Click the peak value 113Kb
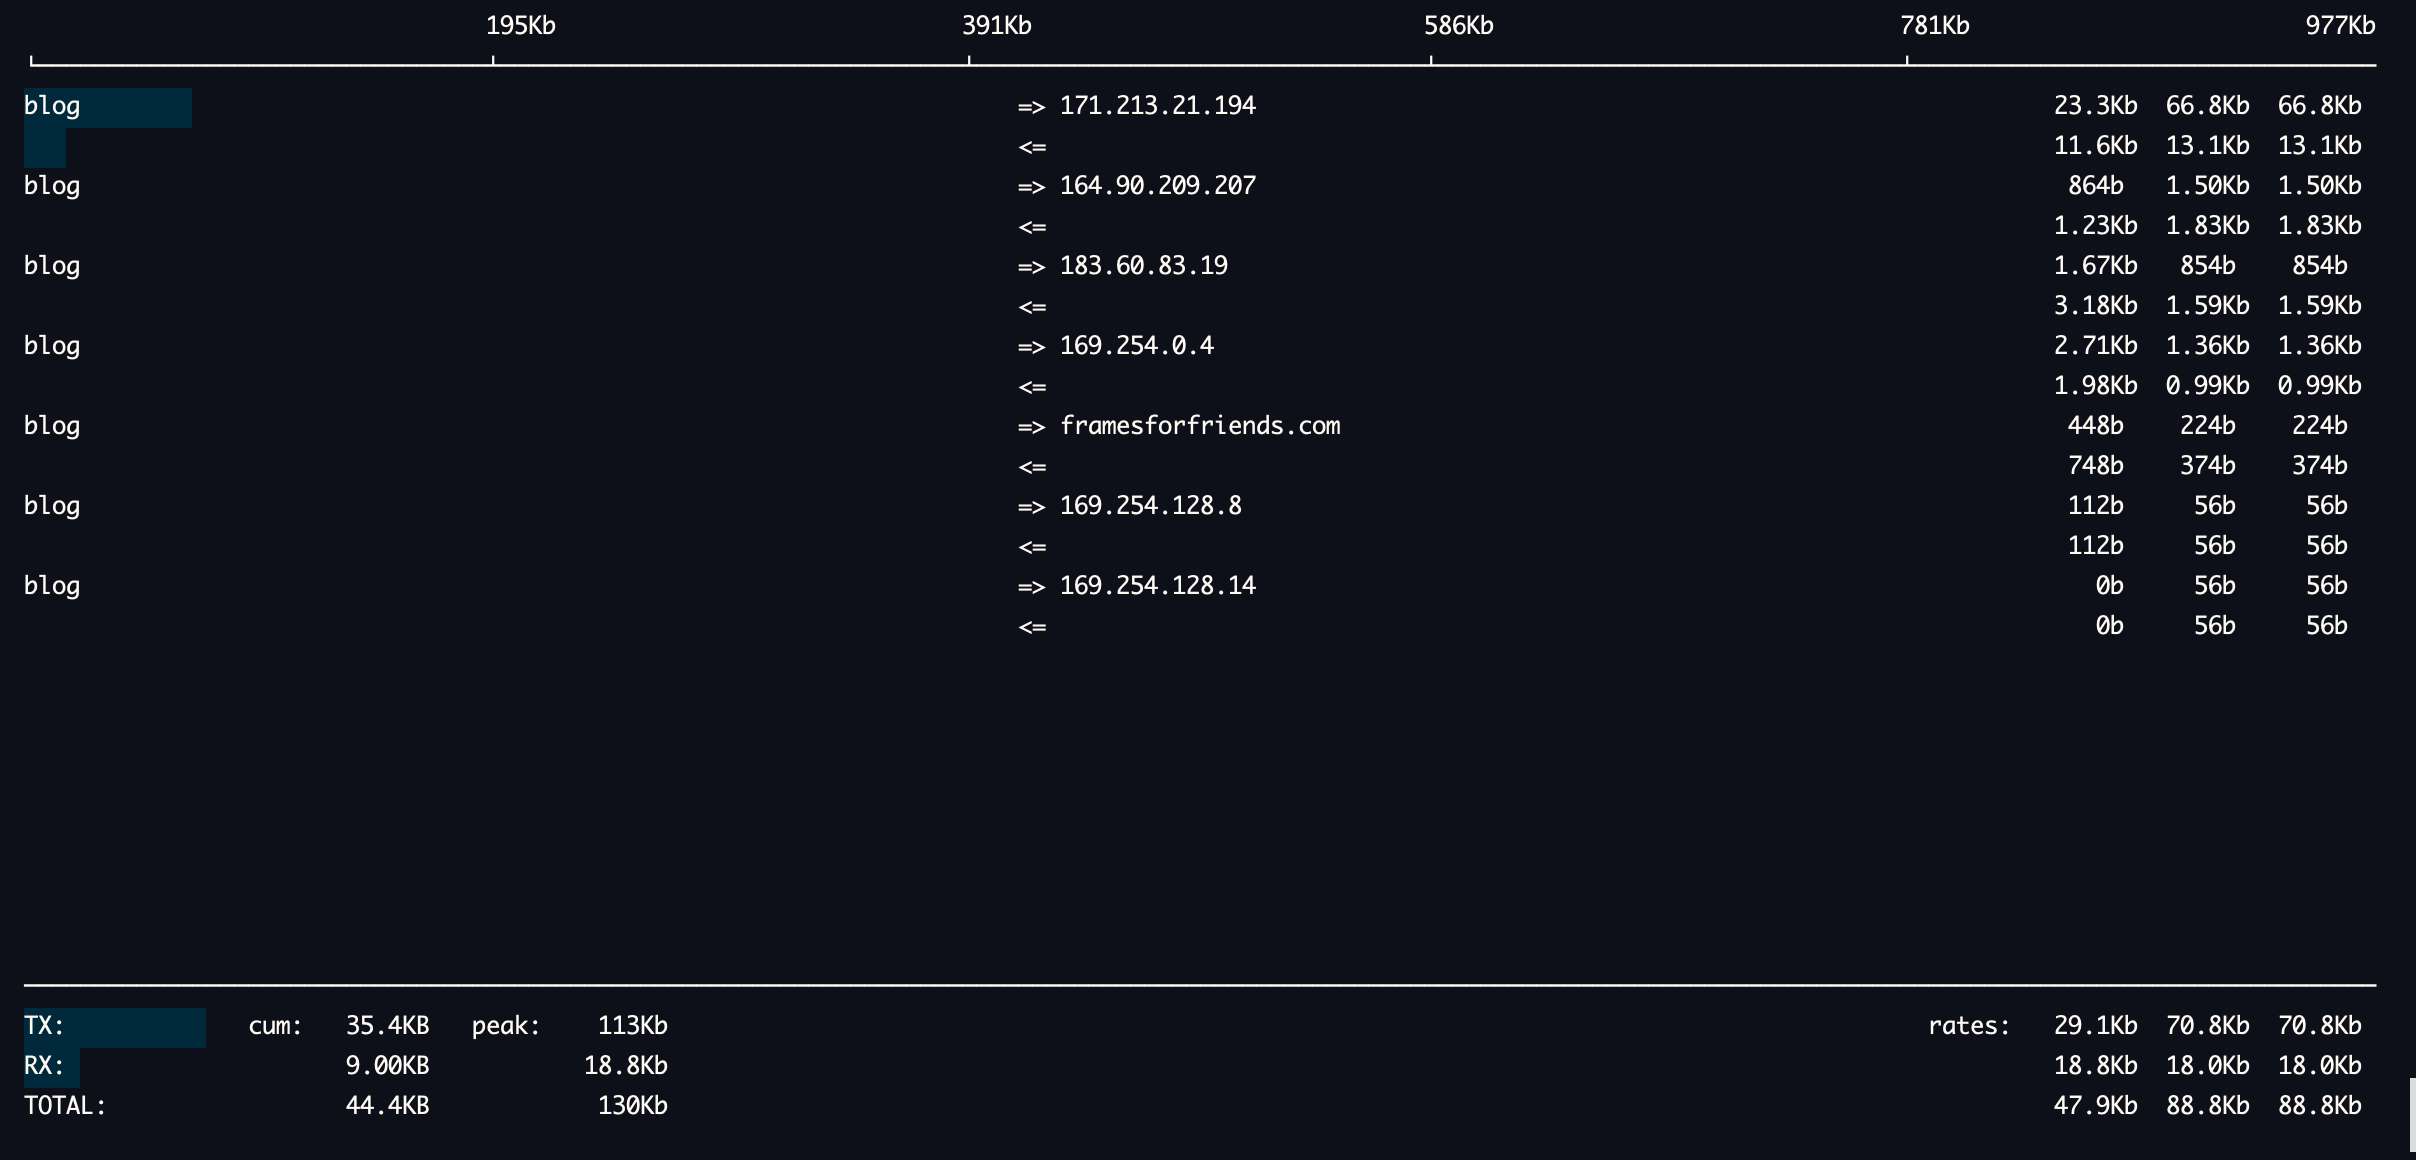This screenshot has height=1160, width=2416. pyautogui.click(x=632, y=1026)
